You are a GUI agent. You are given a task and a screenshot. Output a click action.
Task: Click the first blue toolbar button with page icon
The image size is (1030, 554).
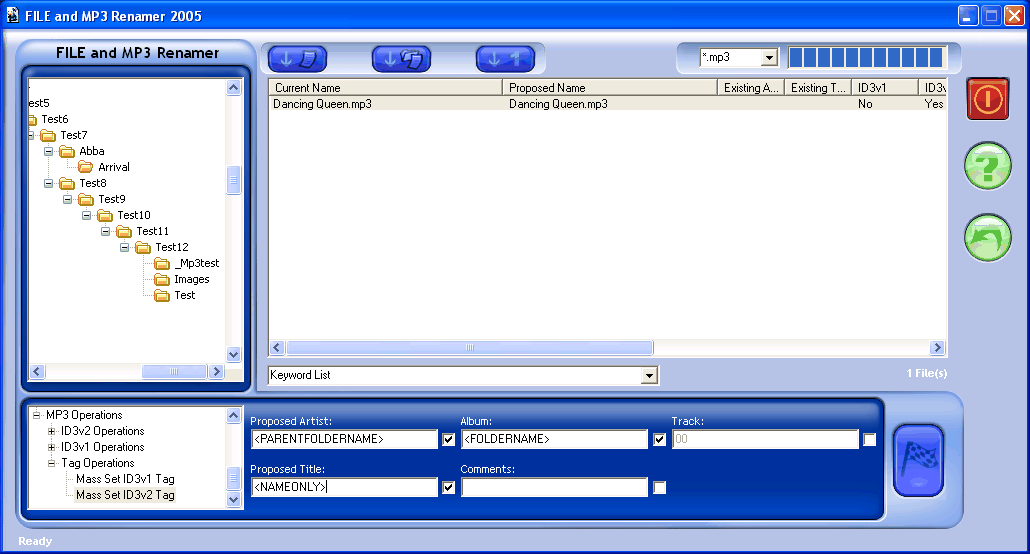pyautogui.click(x=297, y=59)
